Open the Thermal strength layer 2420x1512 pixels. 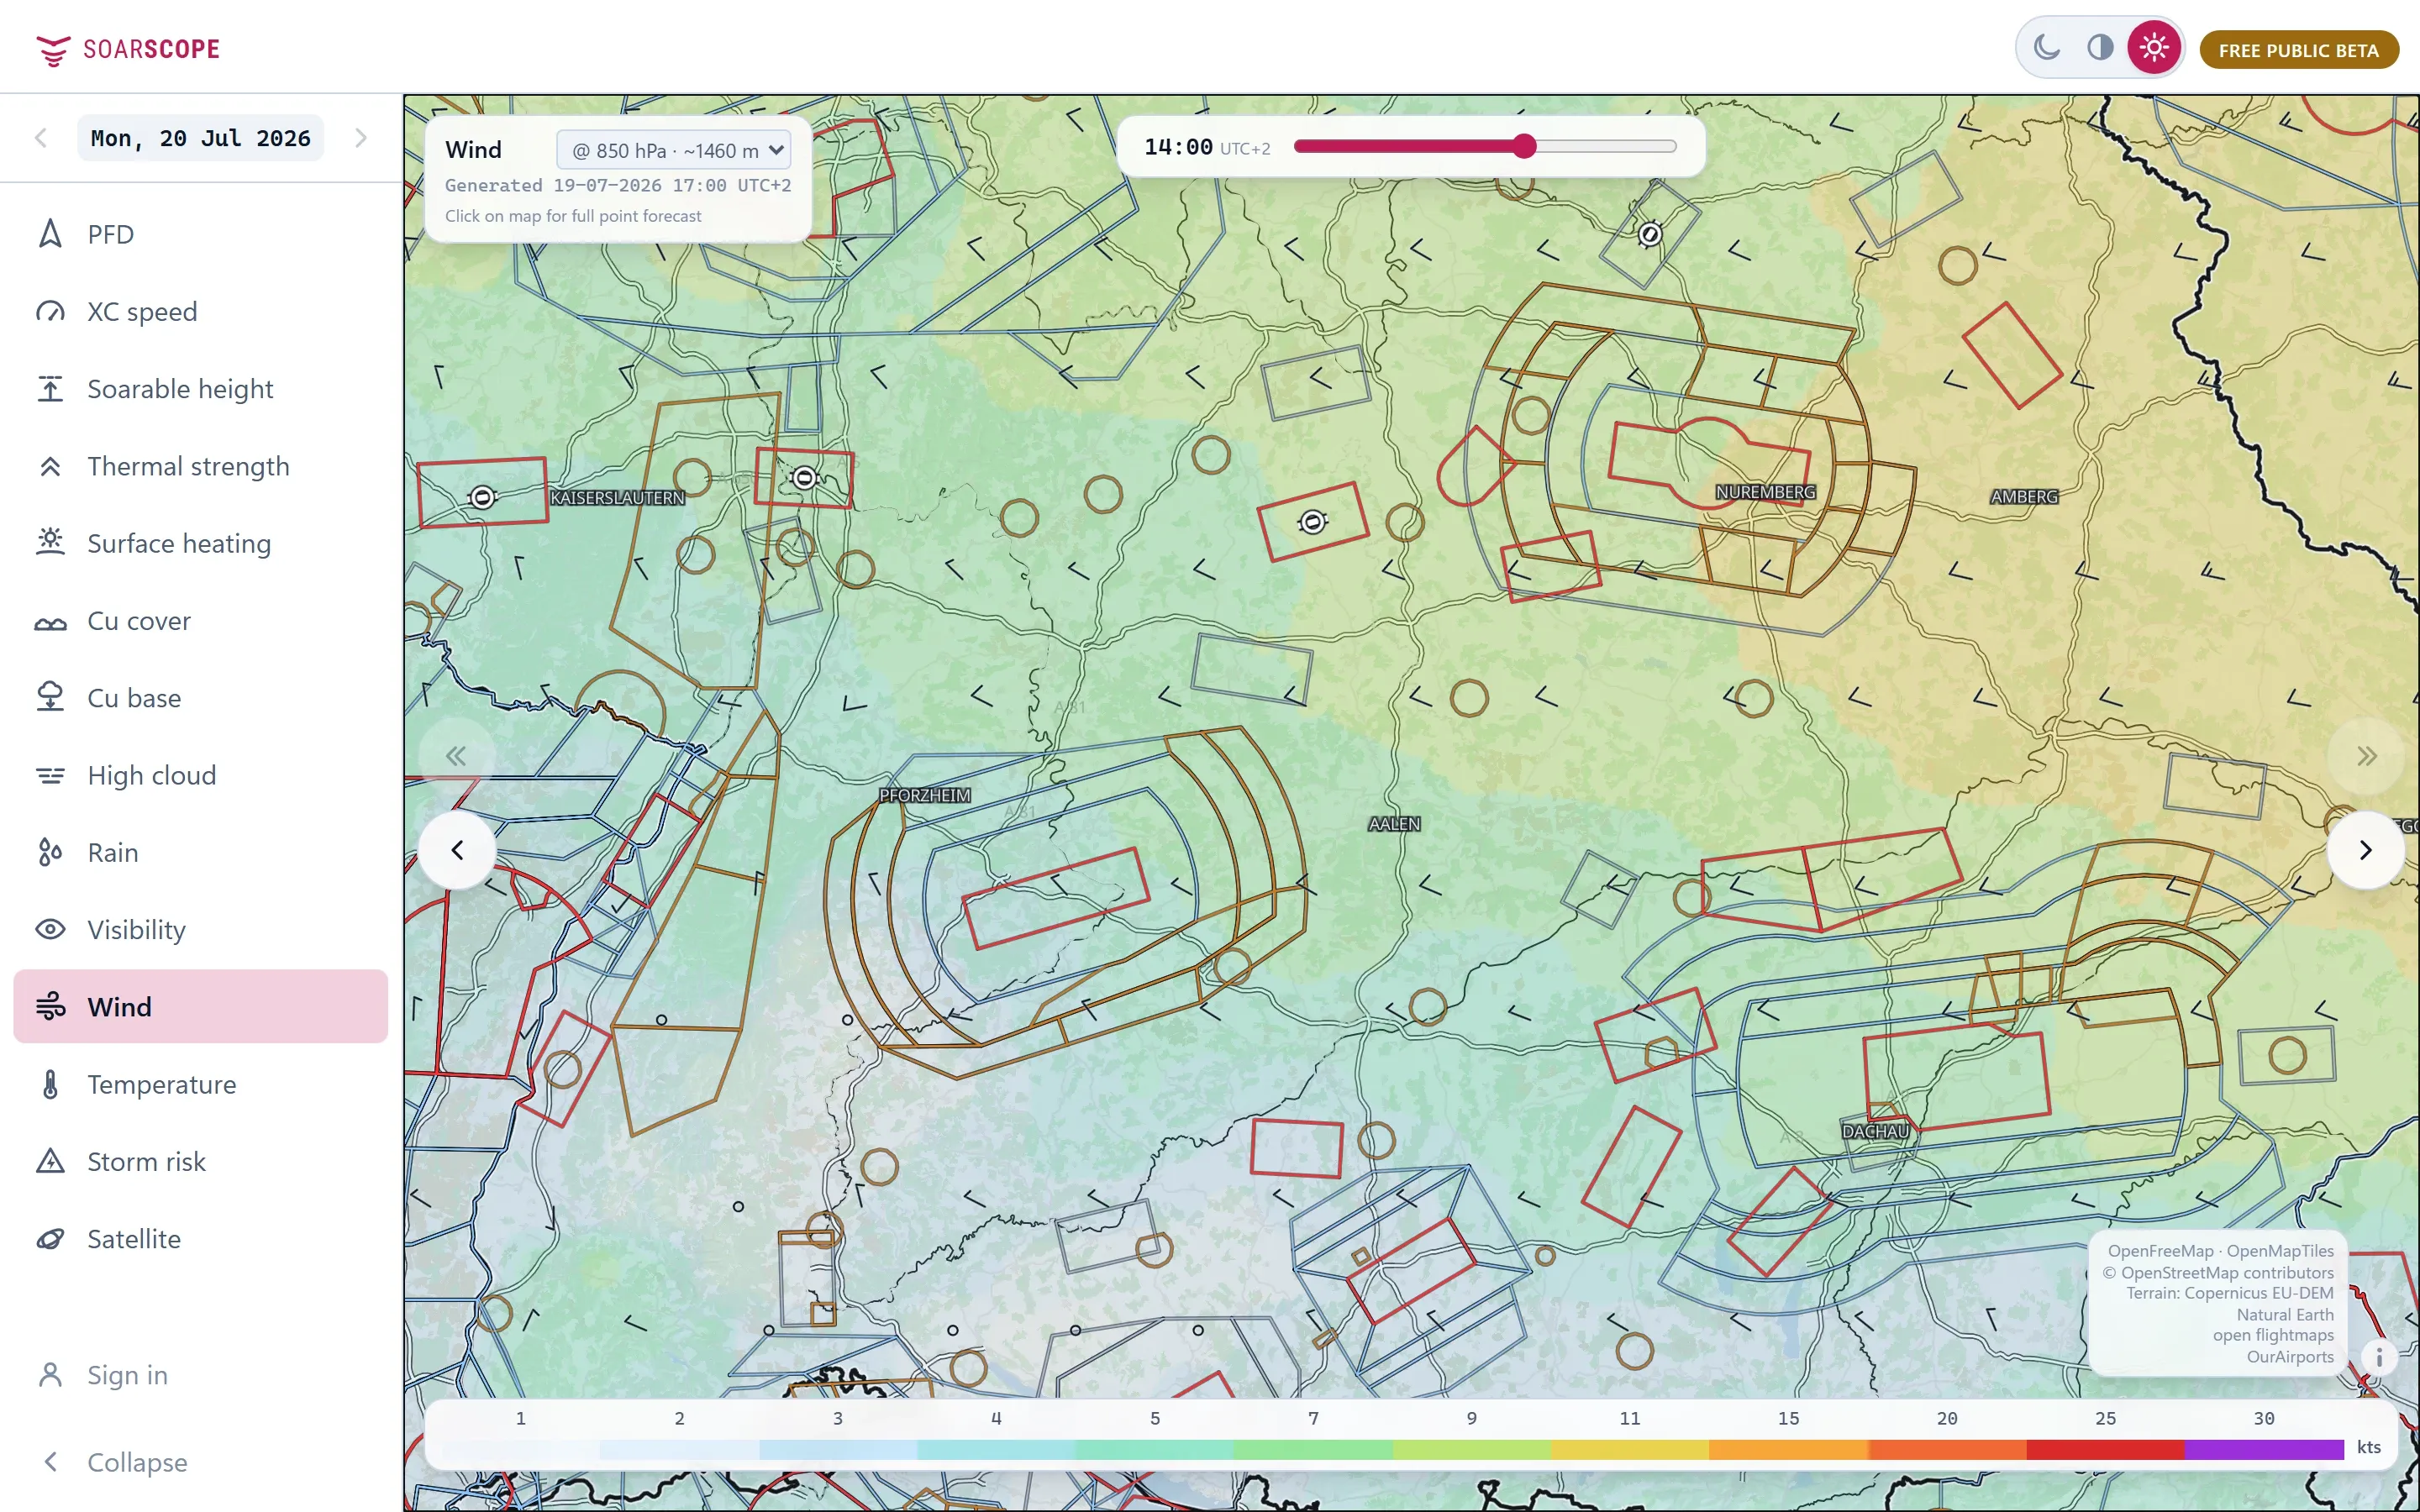click(x=200, y=466)
